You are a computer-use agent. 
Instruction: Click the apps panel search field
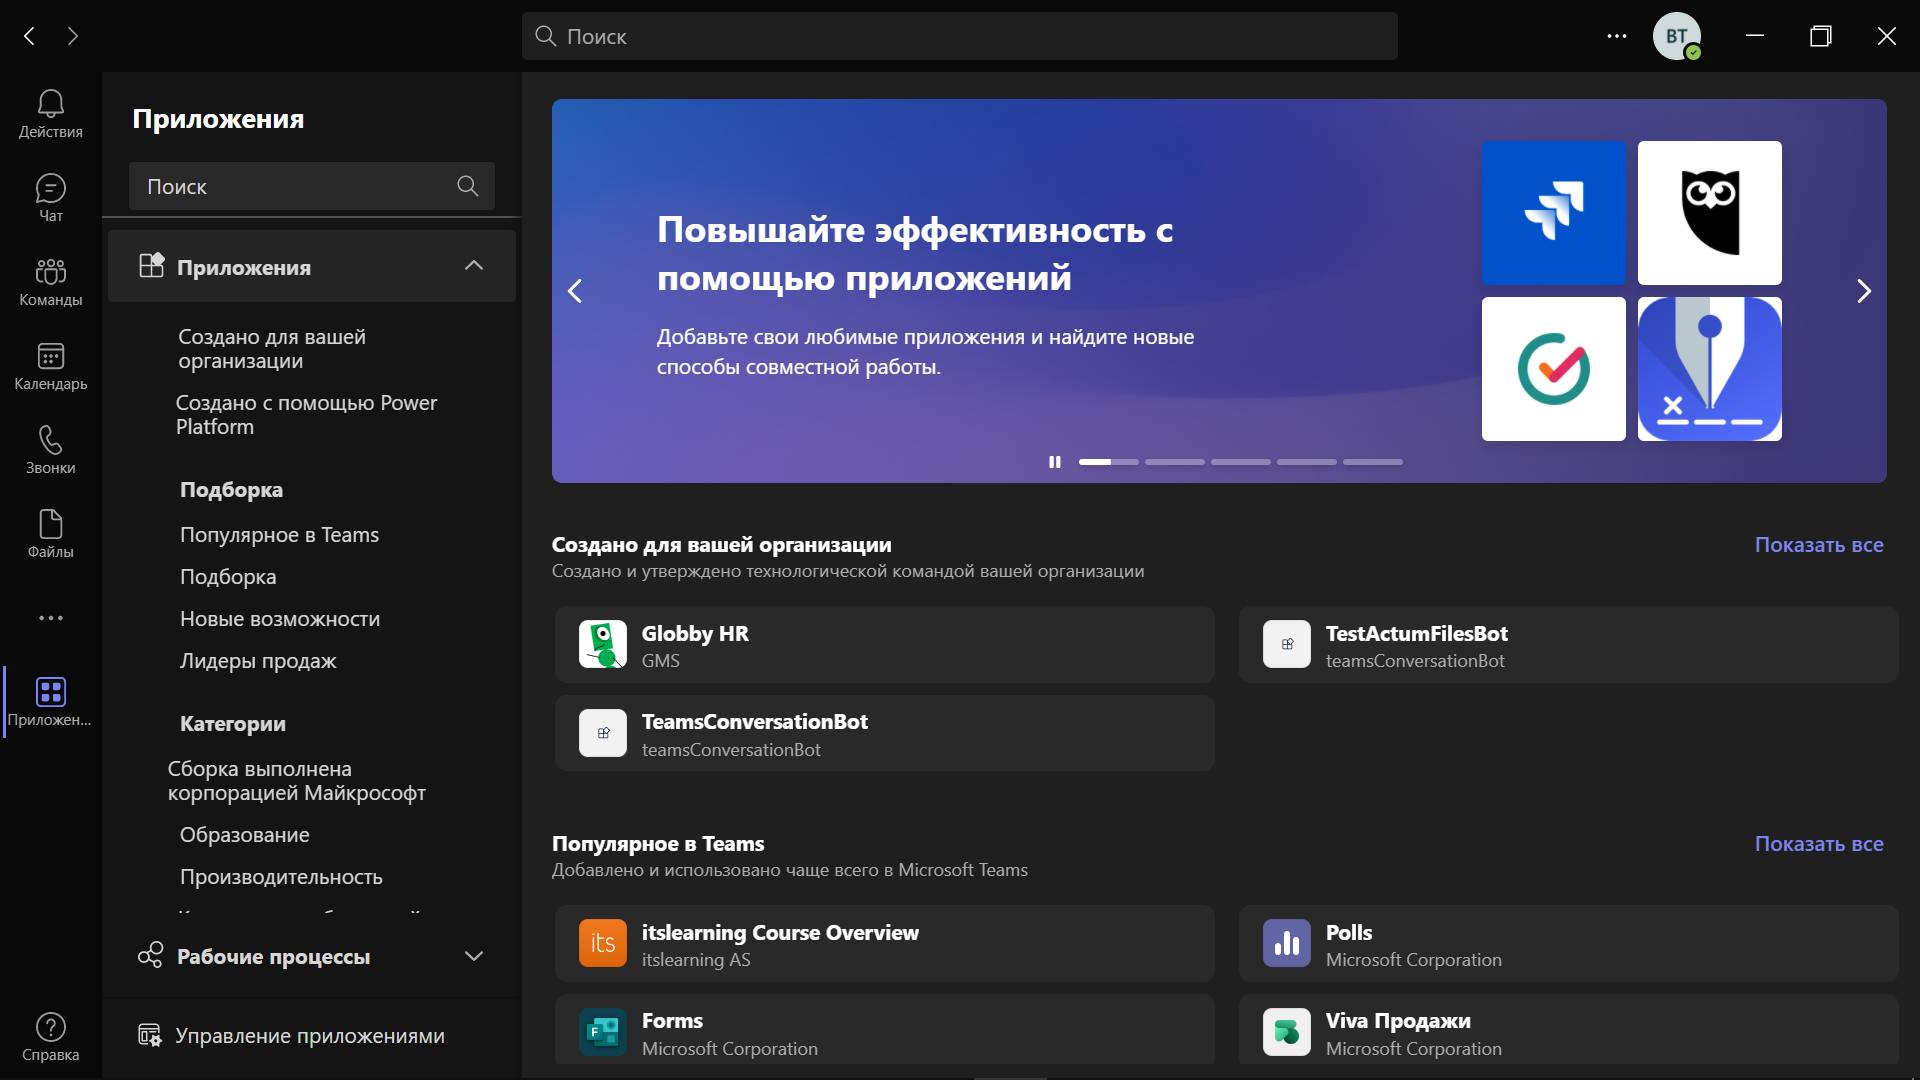pyautogui.click(x=295, y=186)
